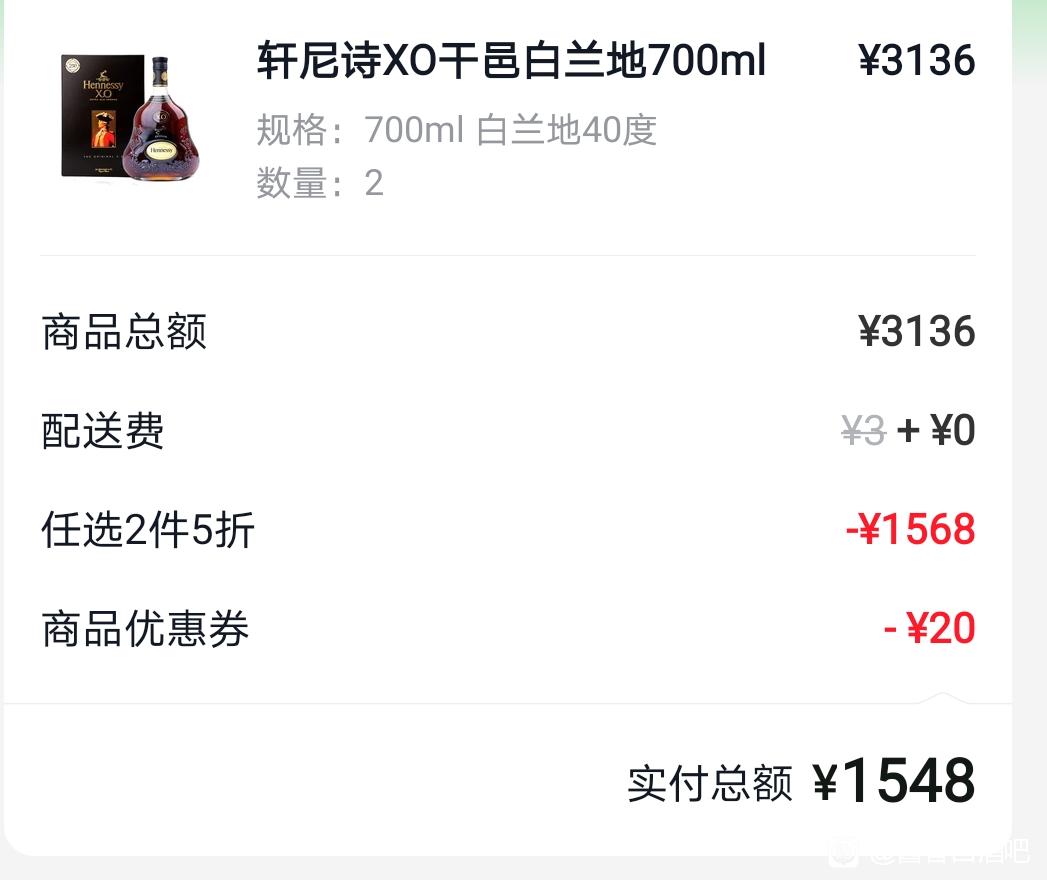Tap the -¥1568 discount amount

click(910, 529)
